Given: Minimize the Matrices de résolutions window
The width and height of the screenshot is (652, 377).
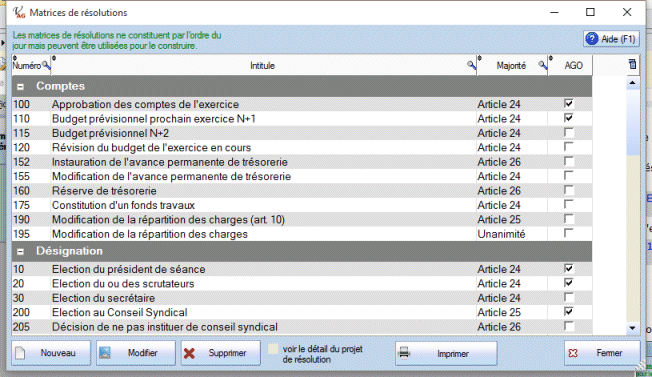Looking at the screenshot, I should point(554,12).
